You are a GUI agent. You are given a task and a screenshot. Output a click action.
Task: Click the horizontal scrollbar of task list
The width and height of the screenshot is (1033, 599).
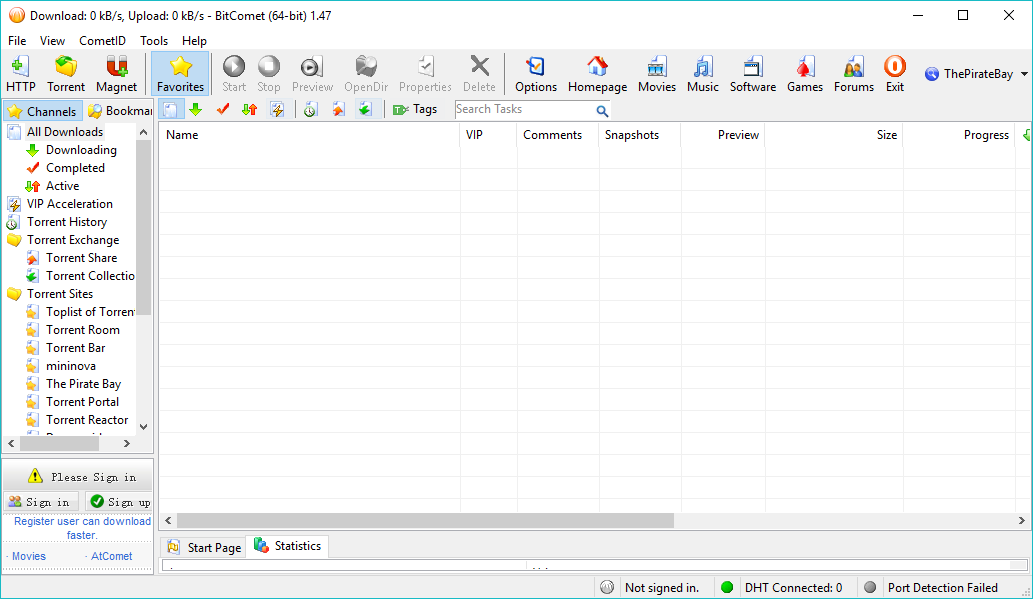(425, 521)
